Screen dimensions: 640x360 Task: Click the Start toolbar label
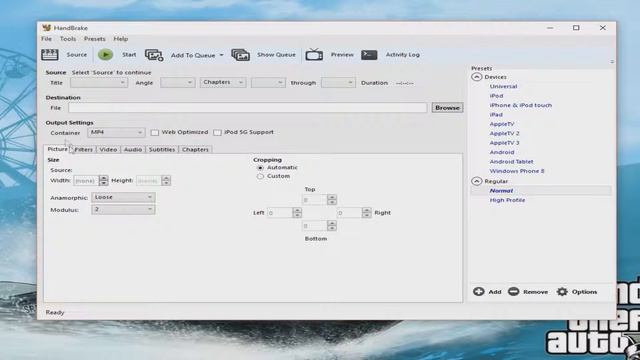click(129, 55)
